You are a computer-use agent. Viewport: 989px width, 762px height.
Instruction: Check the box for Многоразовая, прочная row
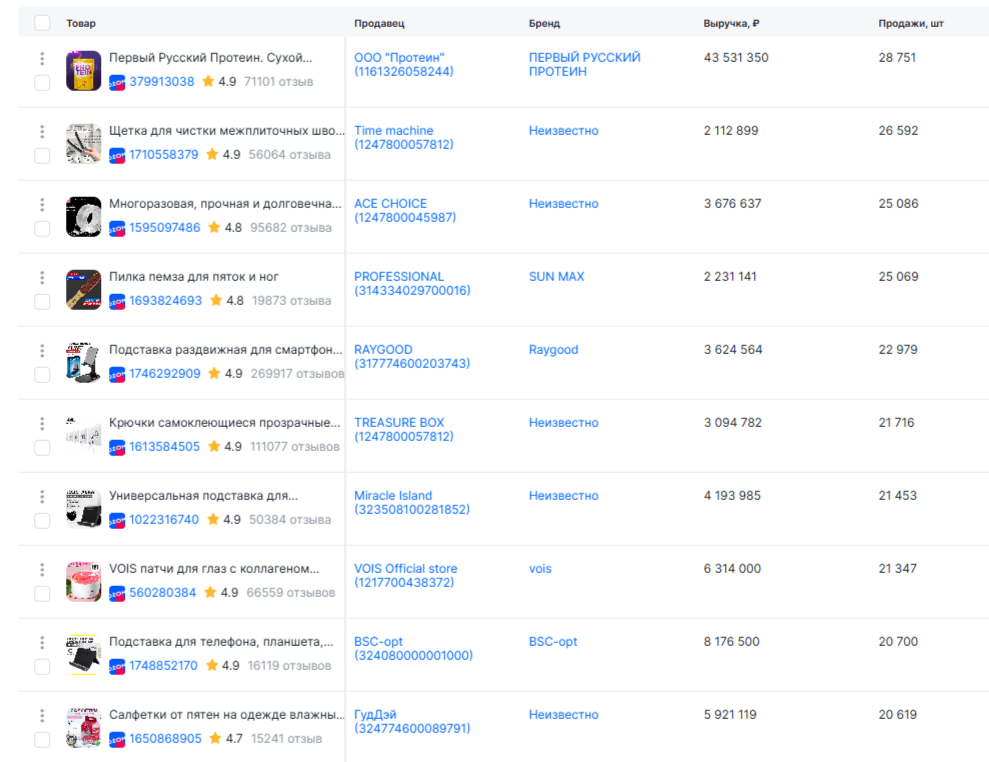(x=42, y=228)
